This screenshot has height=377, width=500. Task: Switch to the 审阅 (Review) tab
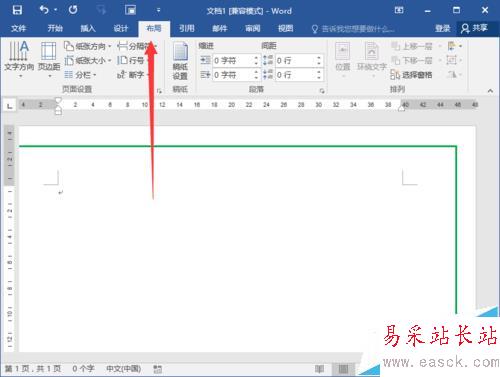pyautogui.click(x=253, y=28)
